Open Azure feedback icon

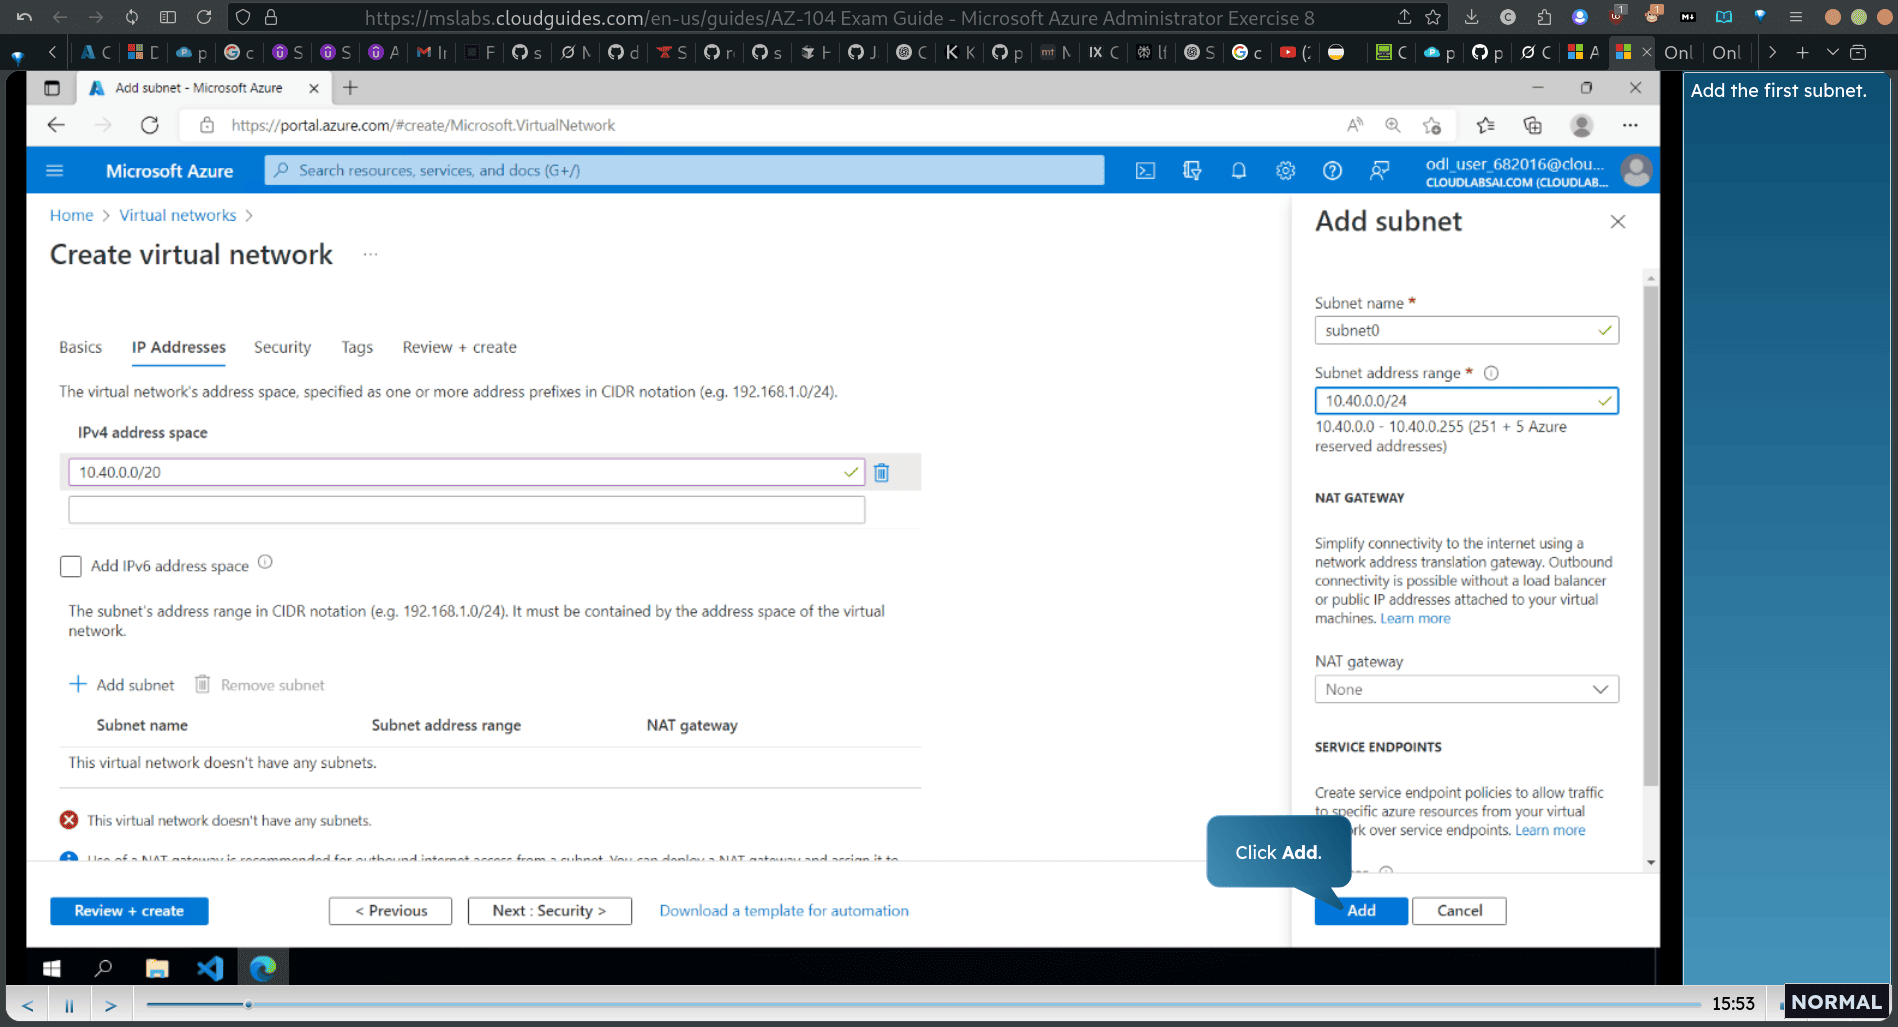pos(1379,171)
